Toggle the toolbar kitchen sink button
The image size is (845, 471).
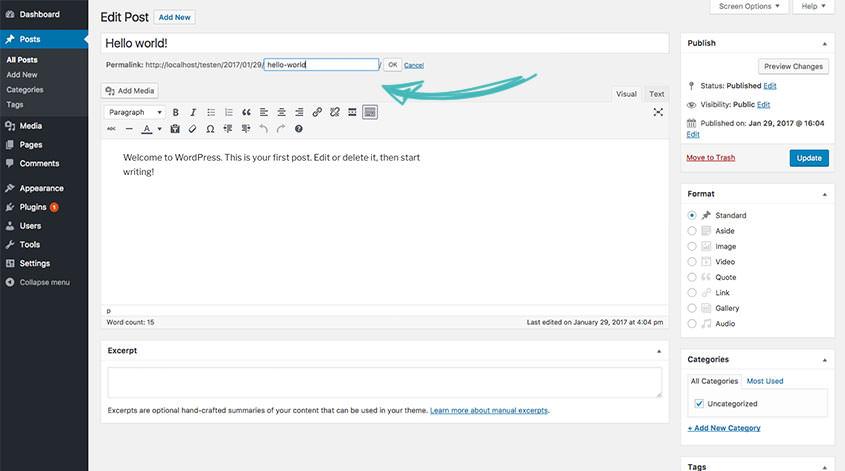click(370, 112)
